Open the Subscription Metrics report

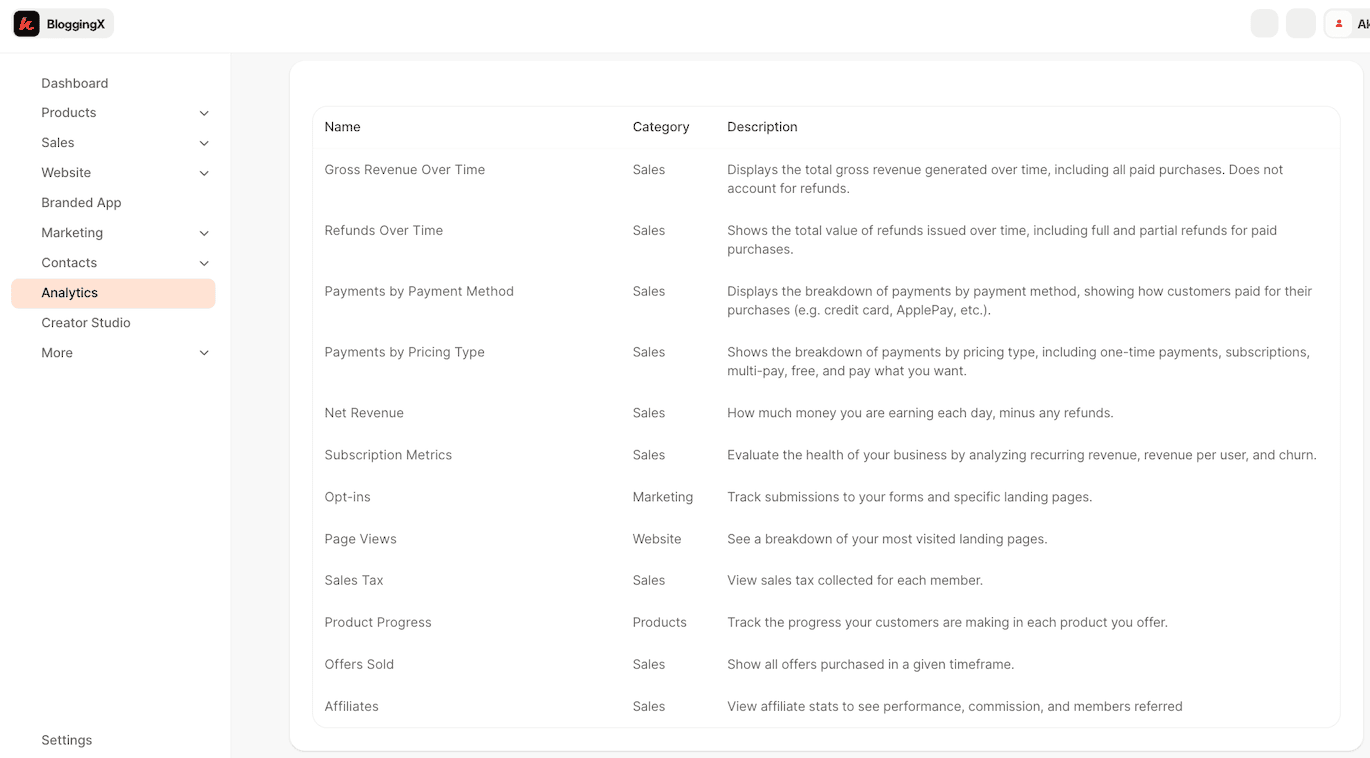pos(388,455)
